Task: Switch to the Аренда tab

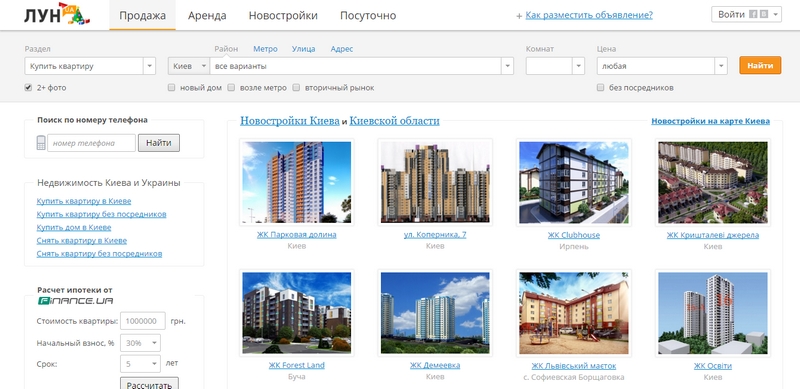Action: (x=207, y=15)
